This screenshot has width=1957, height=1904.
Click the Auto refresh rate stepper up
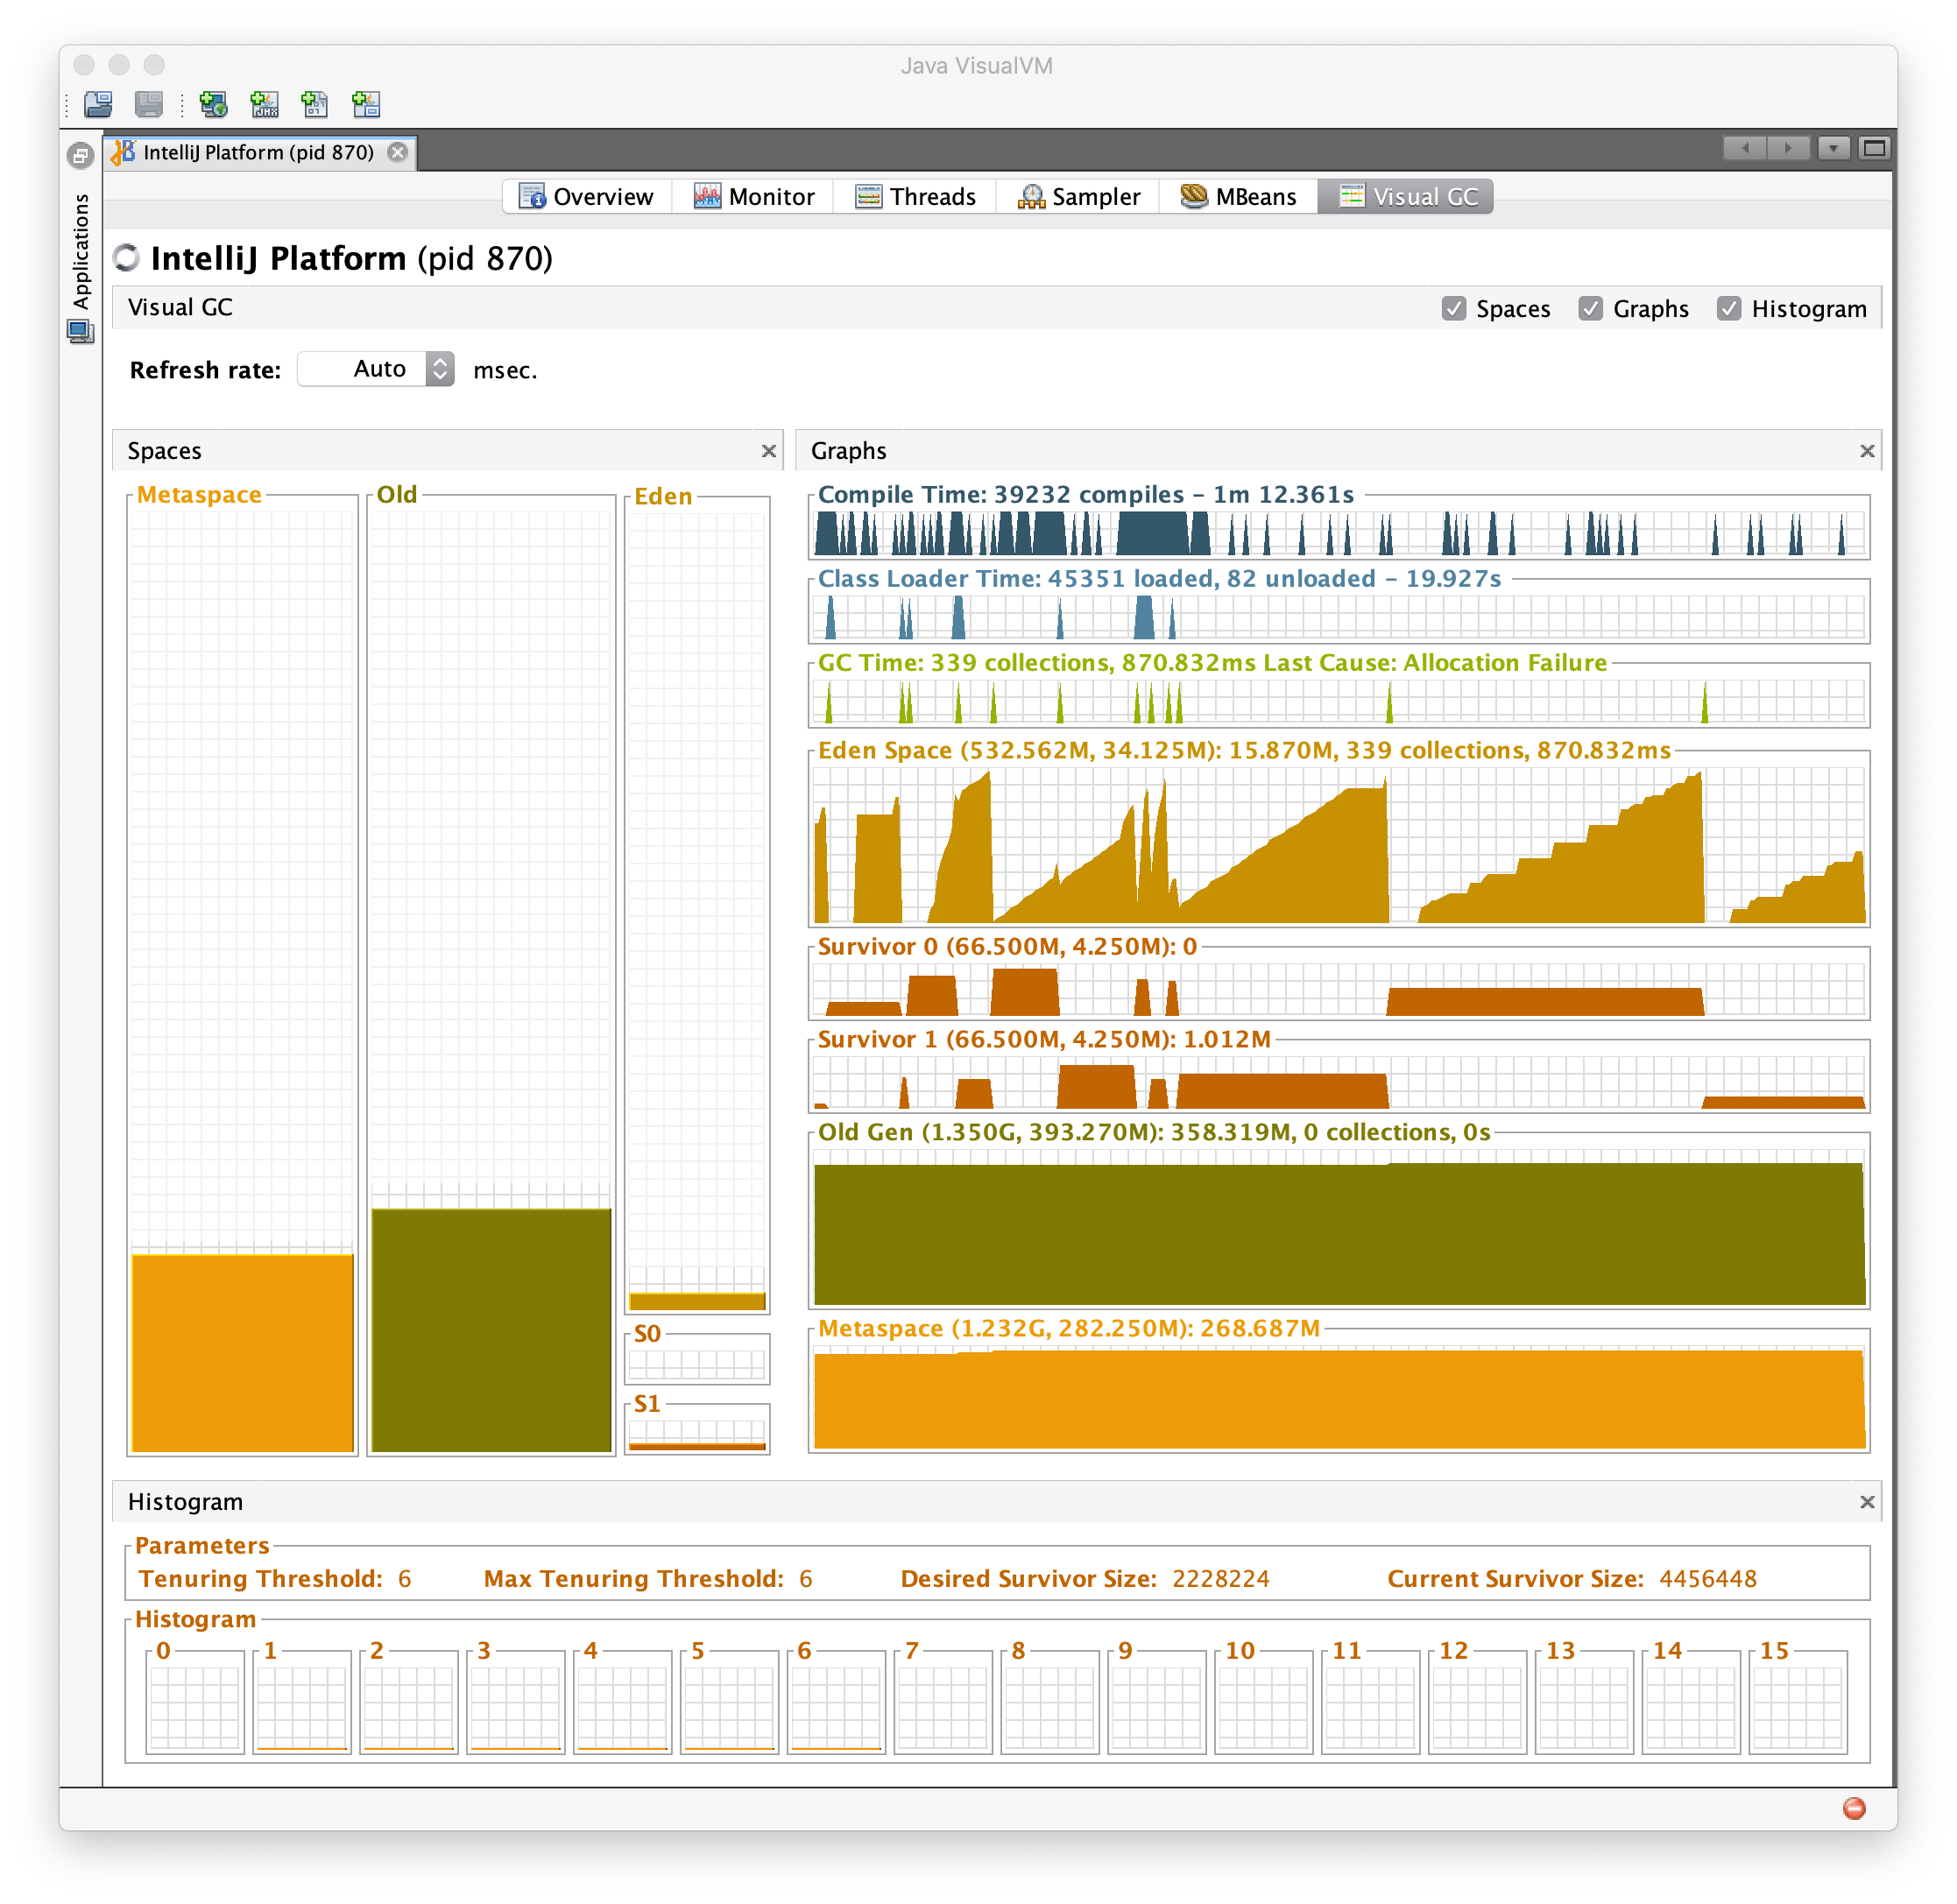(441, 362)
